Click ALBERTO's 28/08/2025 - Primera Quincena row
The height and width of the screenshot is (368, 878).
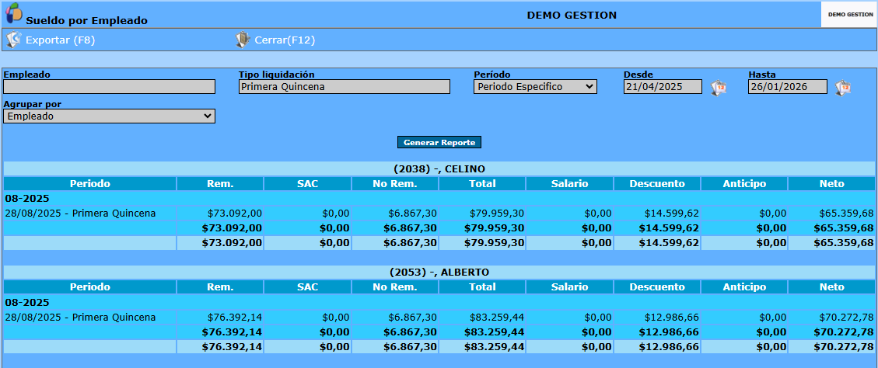click(x=439, y=317)
